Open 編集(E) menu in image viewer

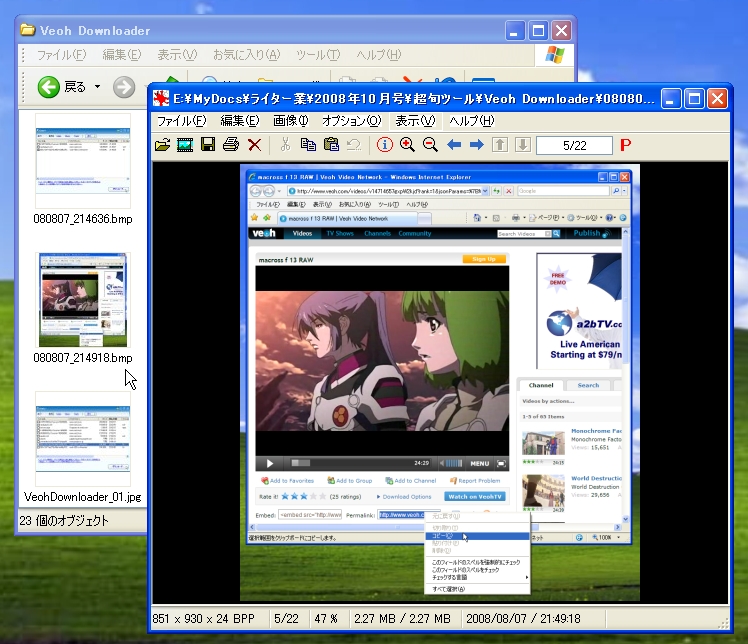(x=240, y=121)
